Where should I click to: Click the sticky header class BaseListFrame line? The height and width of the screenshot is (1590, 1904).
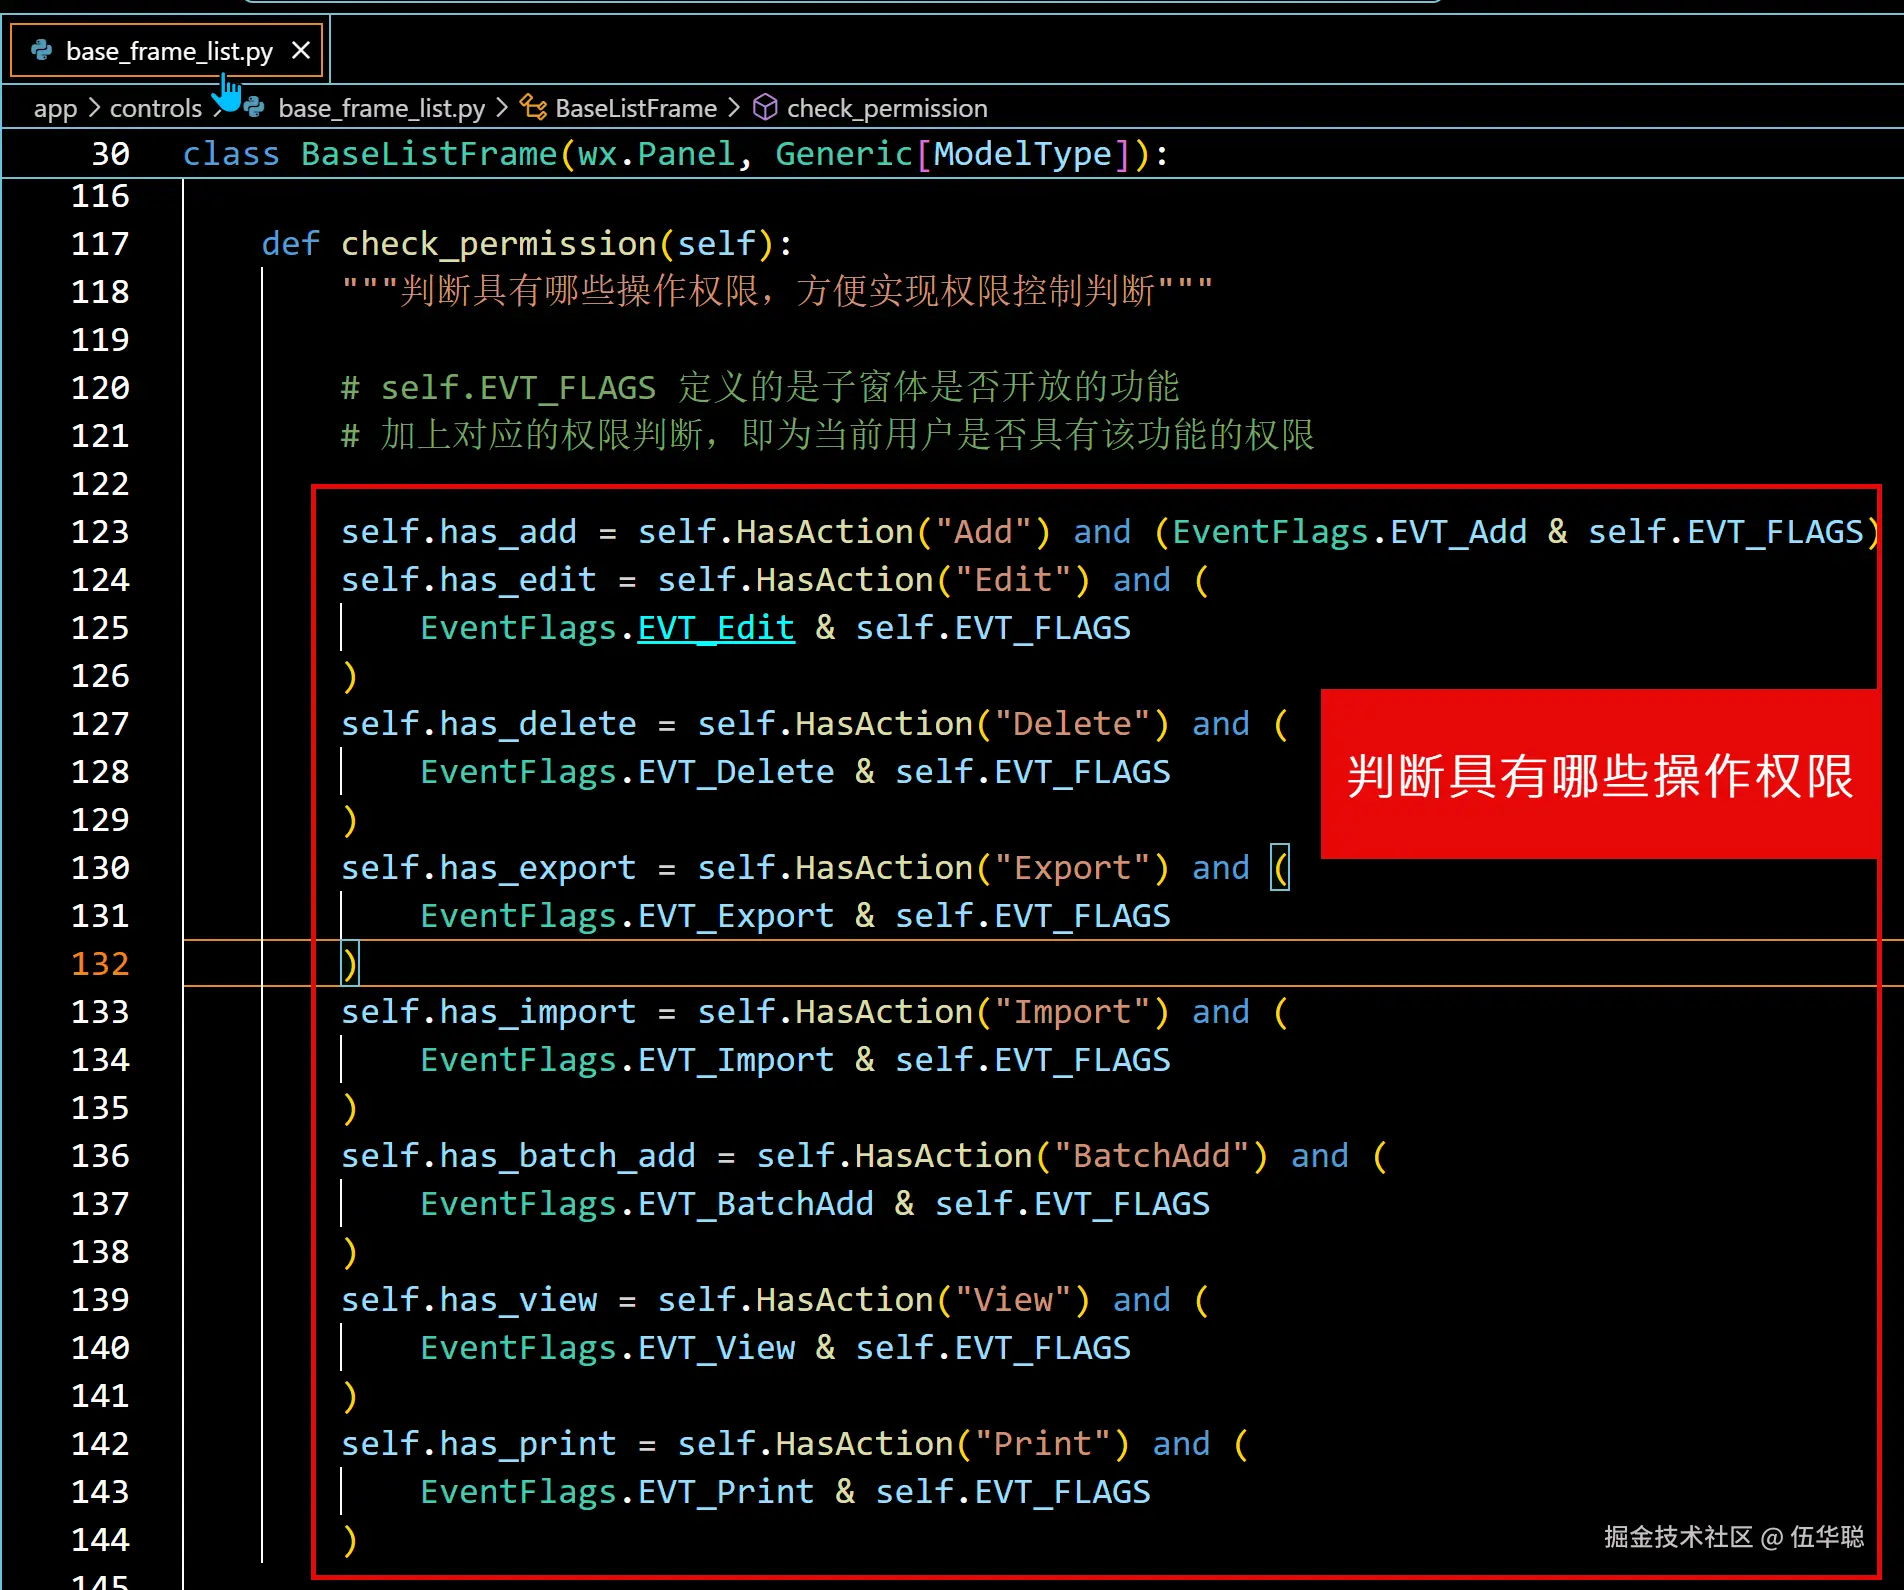pyautogui.click(x=952, y=154)
